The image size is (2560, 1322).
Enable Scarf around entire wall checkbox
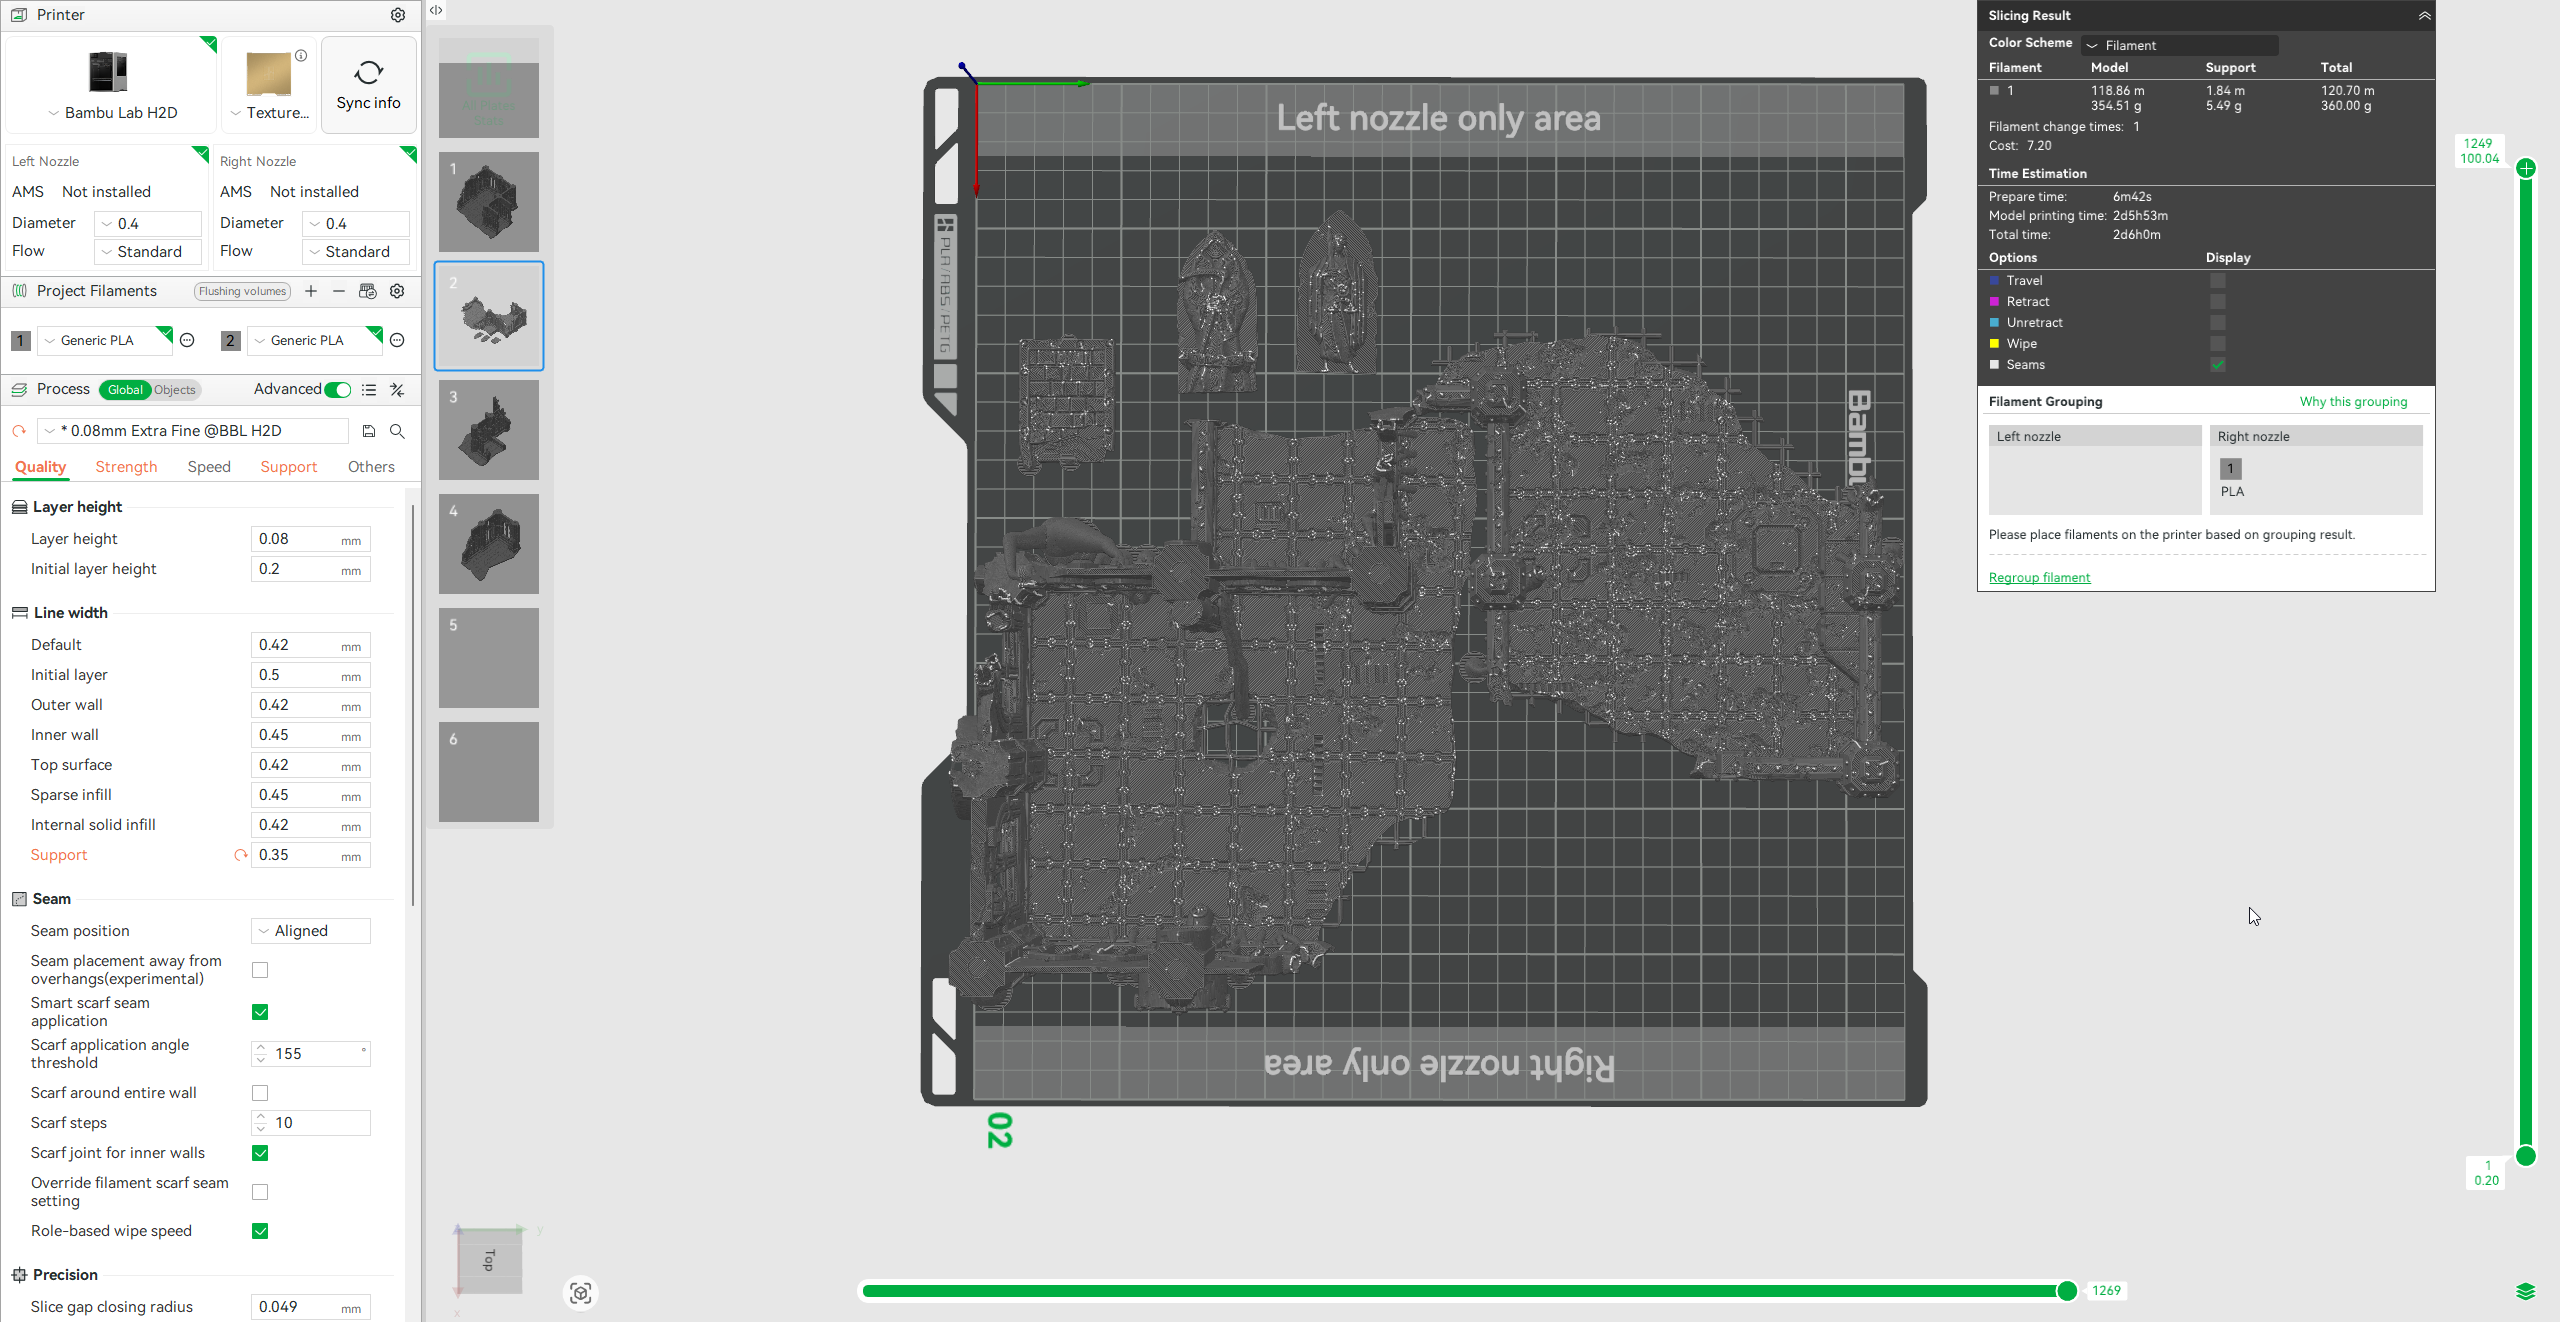click(x=260, y=1093)
